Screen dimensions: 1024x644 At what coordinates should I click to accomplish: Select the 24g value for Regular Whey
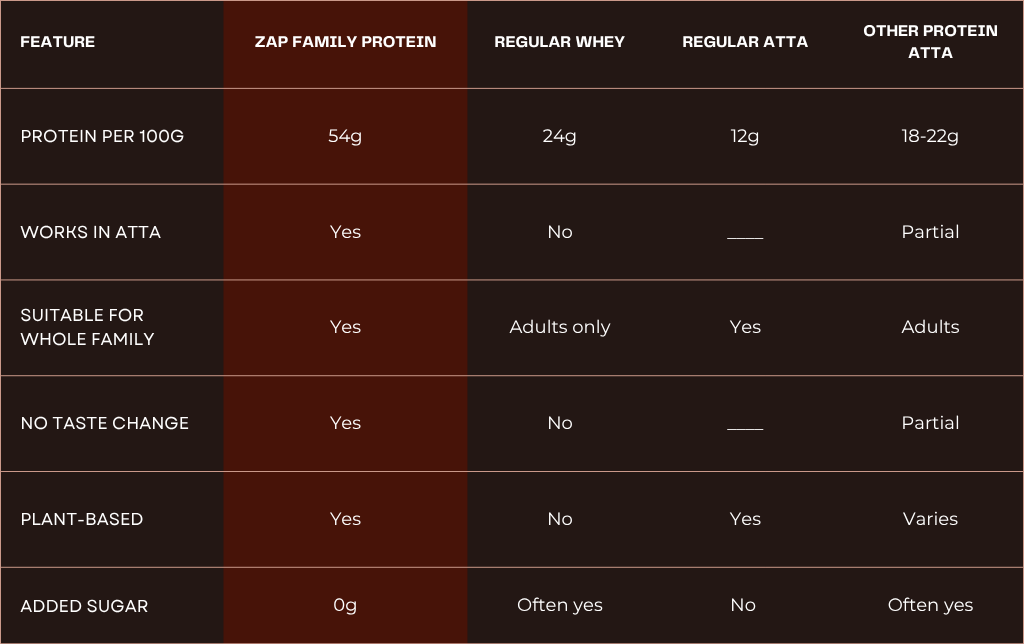tap(559, 136)
